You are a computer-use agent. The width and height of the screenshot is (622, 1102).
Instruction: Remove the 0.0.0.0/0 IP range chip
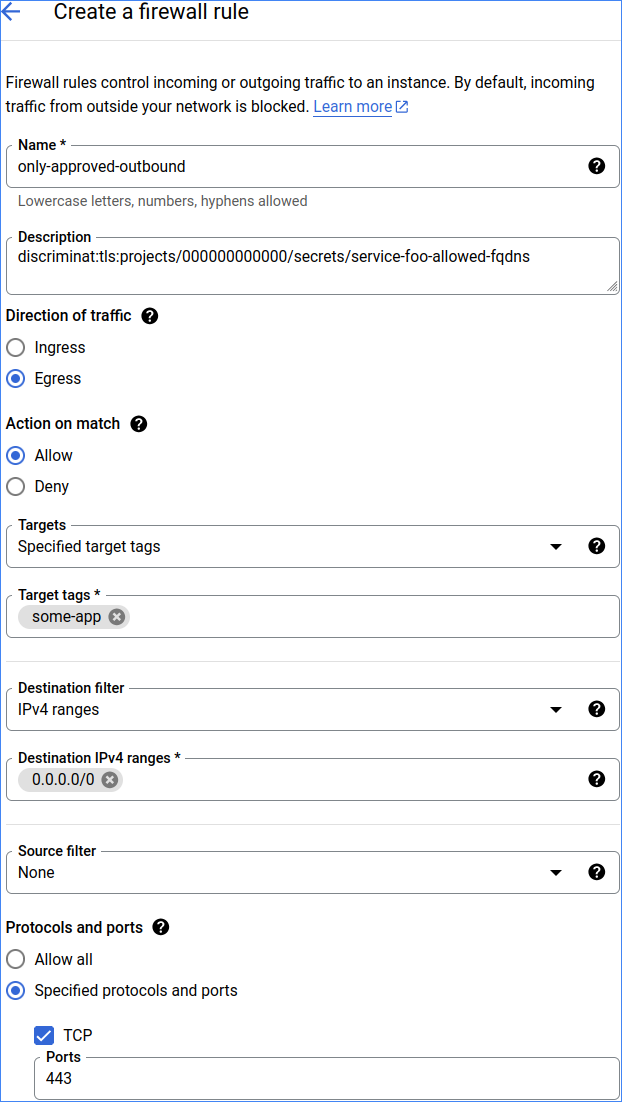click(x=110, y=780)
